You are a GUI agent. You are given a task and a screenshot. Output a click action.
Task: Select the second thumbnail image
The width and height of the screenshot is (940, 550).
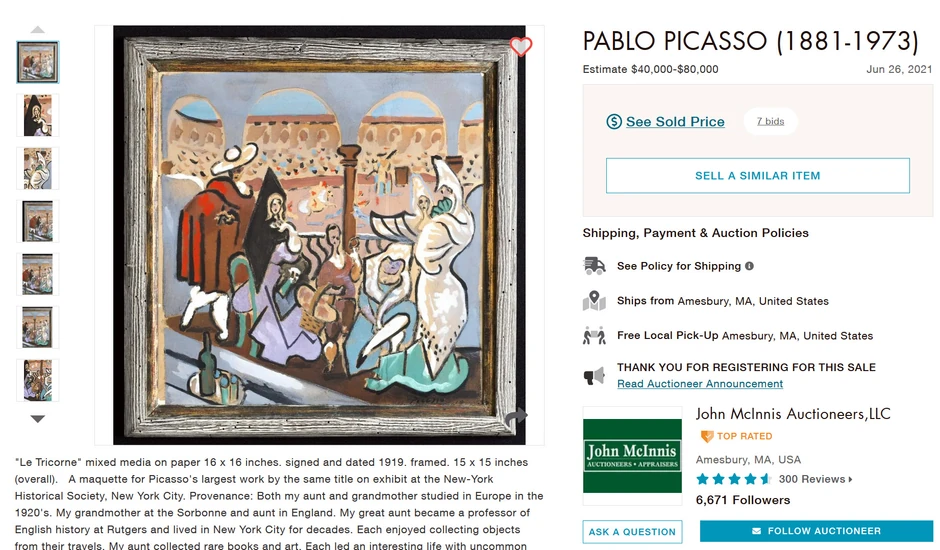click(38, 115)
